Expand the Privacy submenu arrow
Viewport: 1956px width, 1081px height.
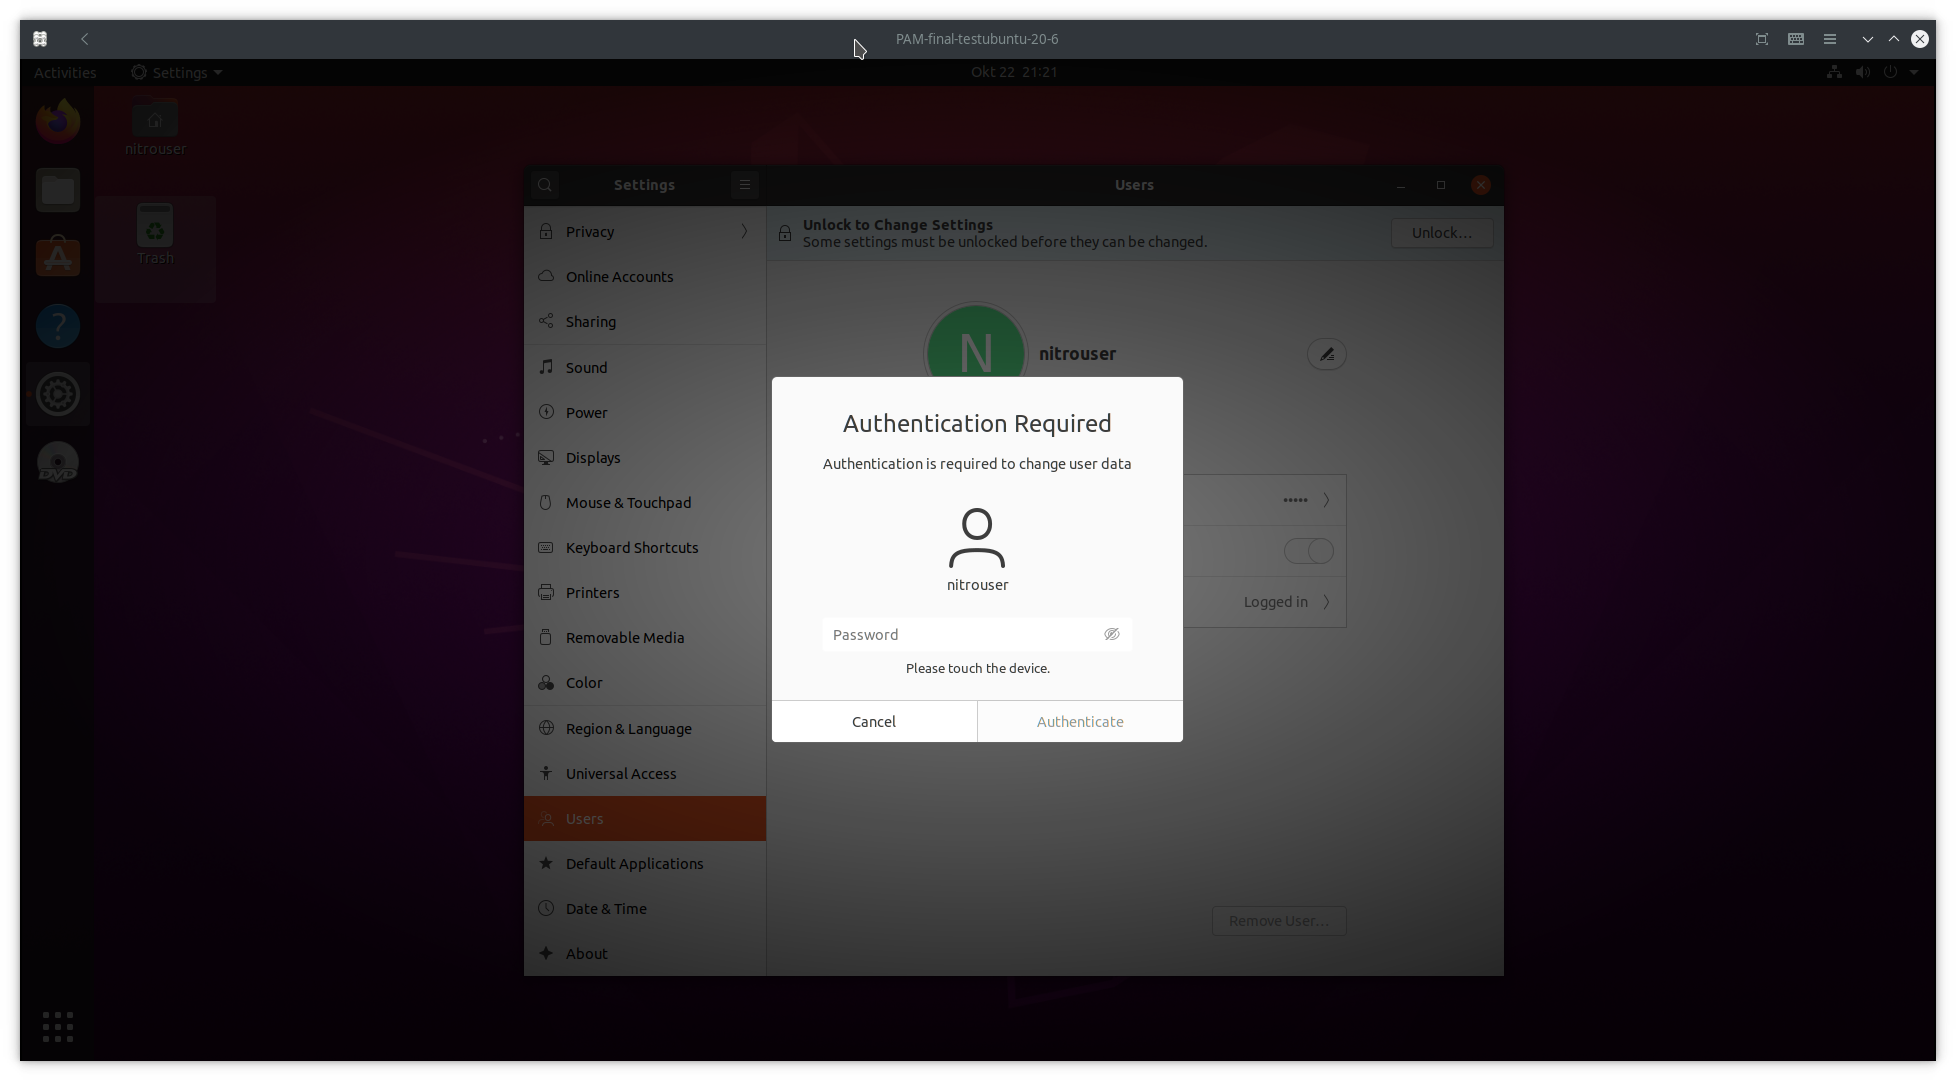744,232
